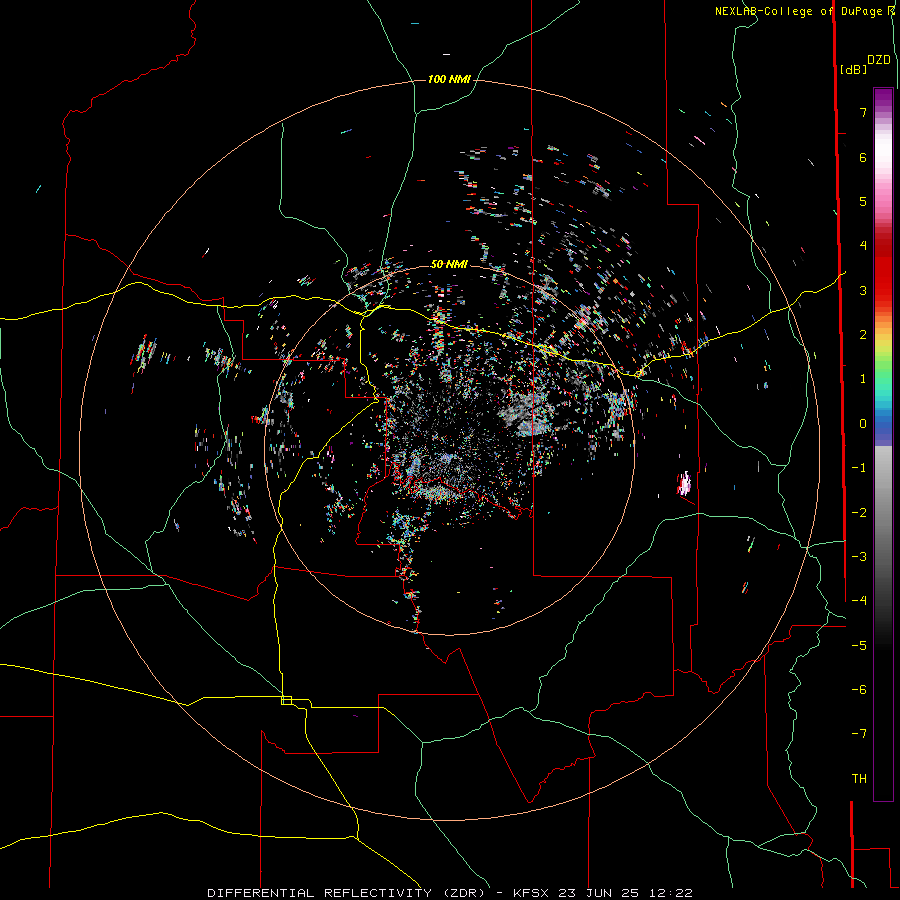The image size is (900, 900).
Task: Click the 3 label on the color scale
Action: coord(863,290)
